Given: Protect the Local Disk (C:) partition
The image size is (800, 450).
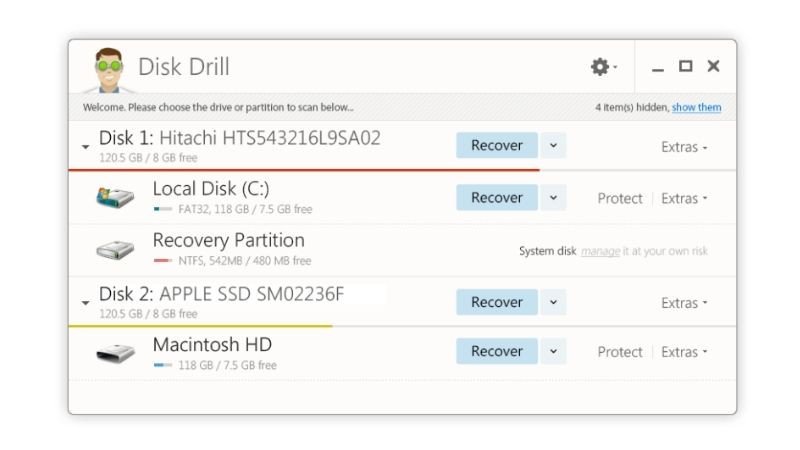Looking at the screenshot, I should coord(620,198).
